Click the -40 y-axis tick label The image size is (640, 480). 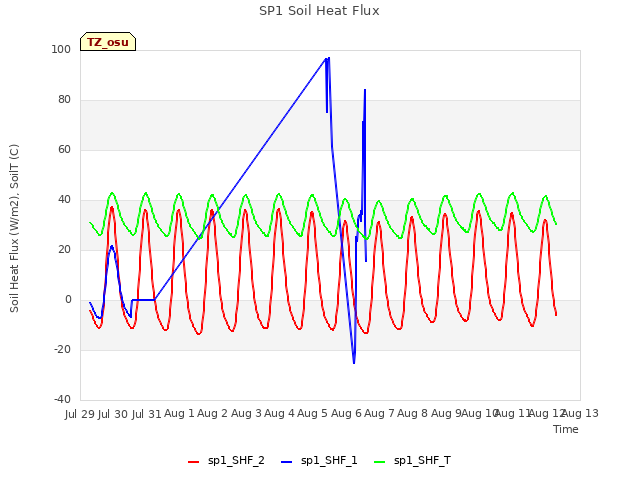[x=62, y=400]
